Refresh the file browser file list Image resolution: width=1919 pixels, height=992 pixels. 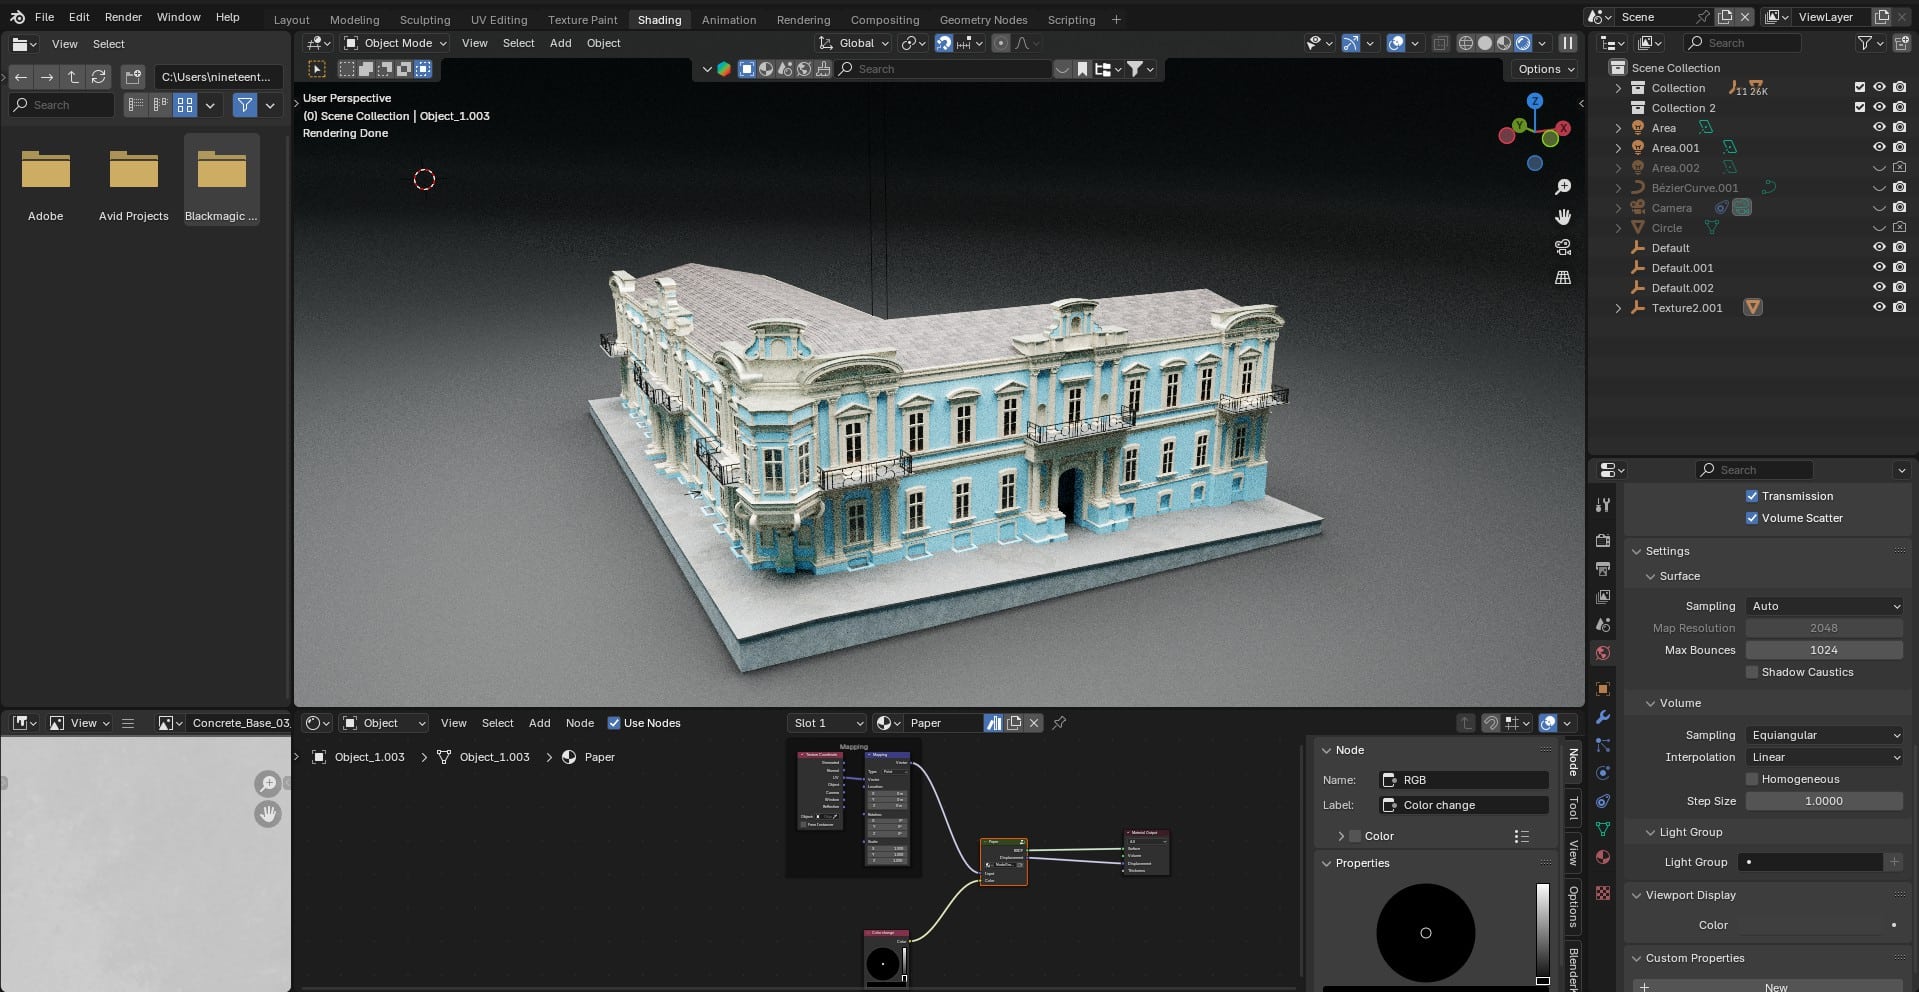98,76
